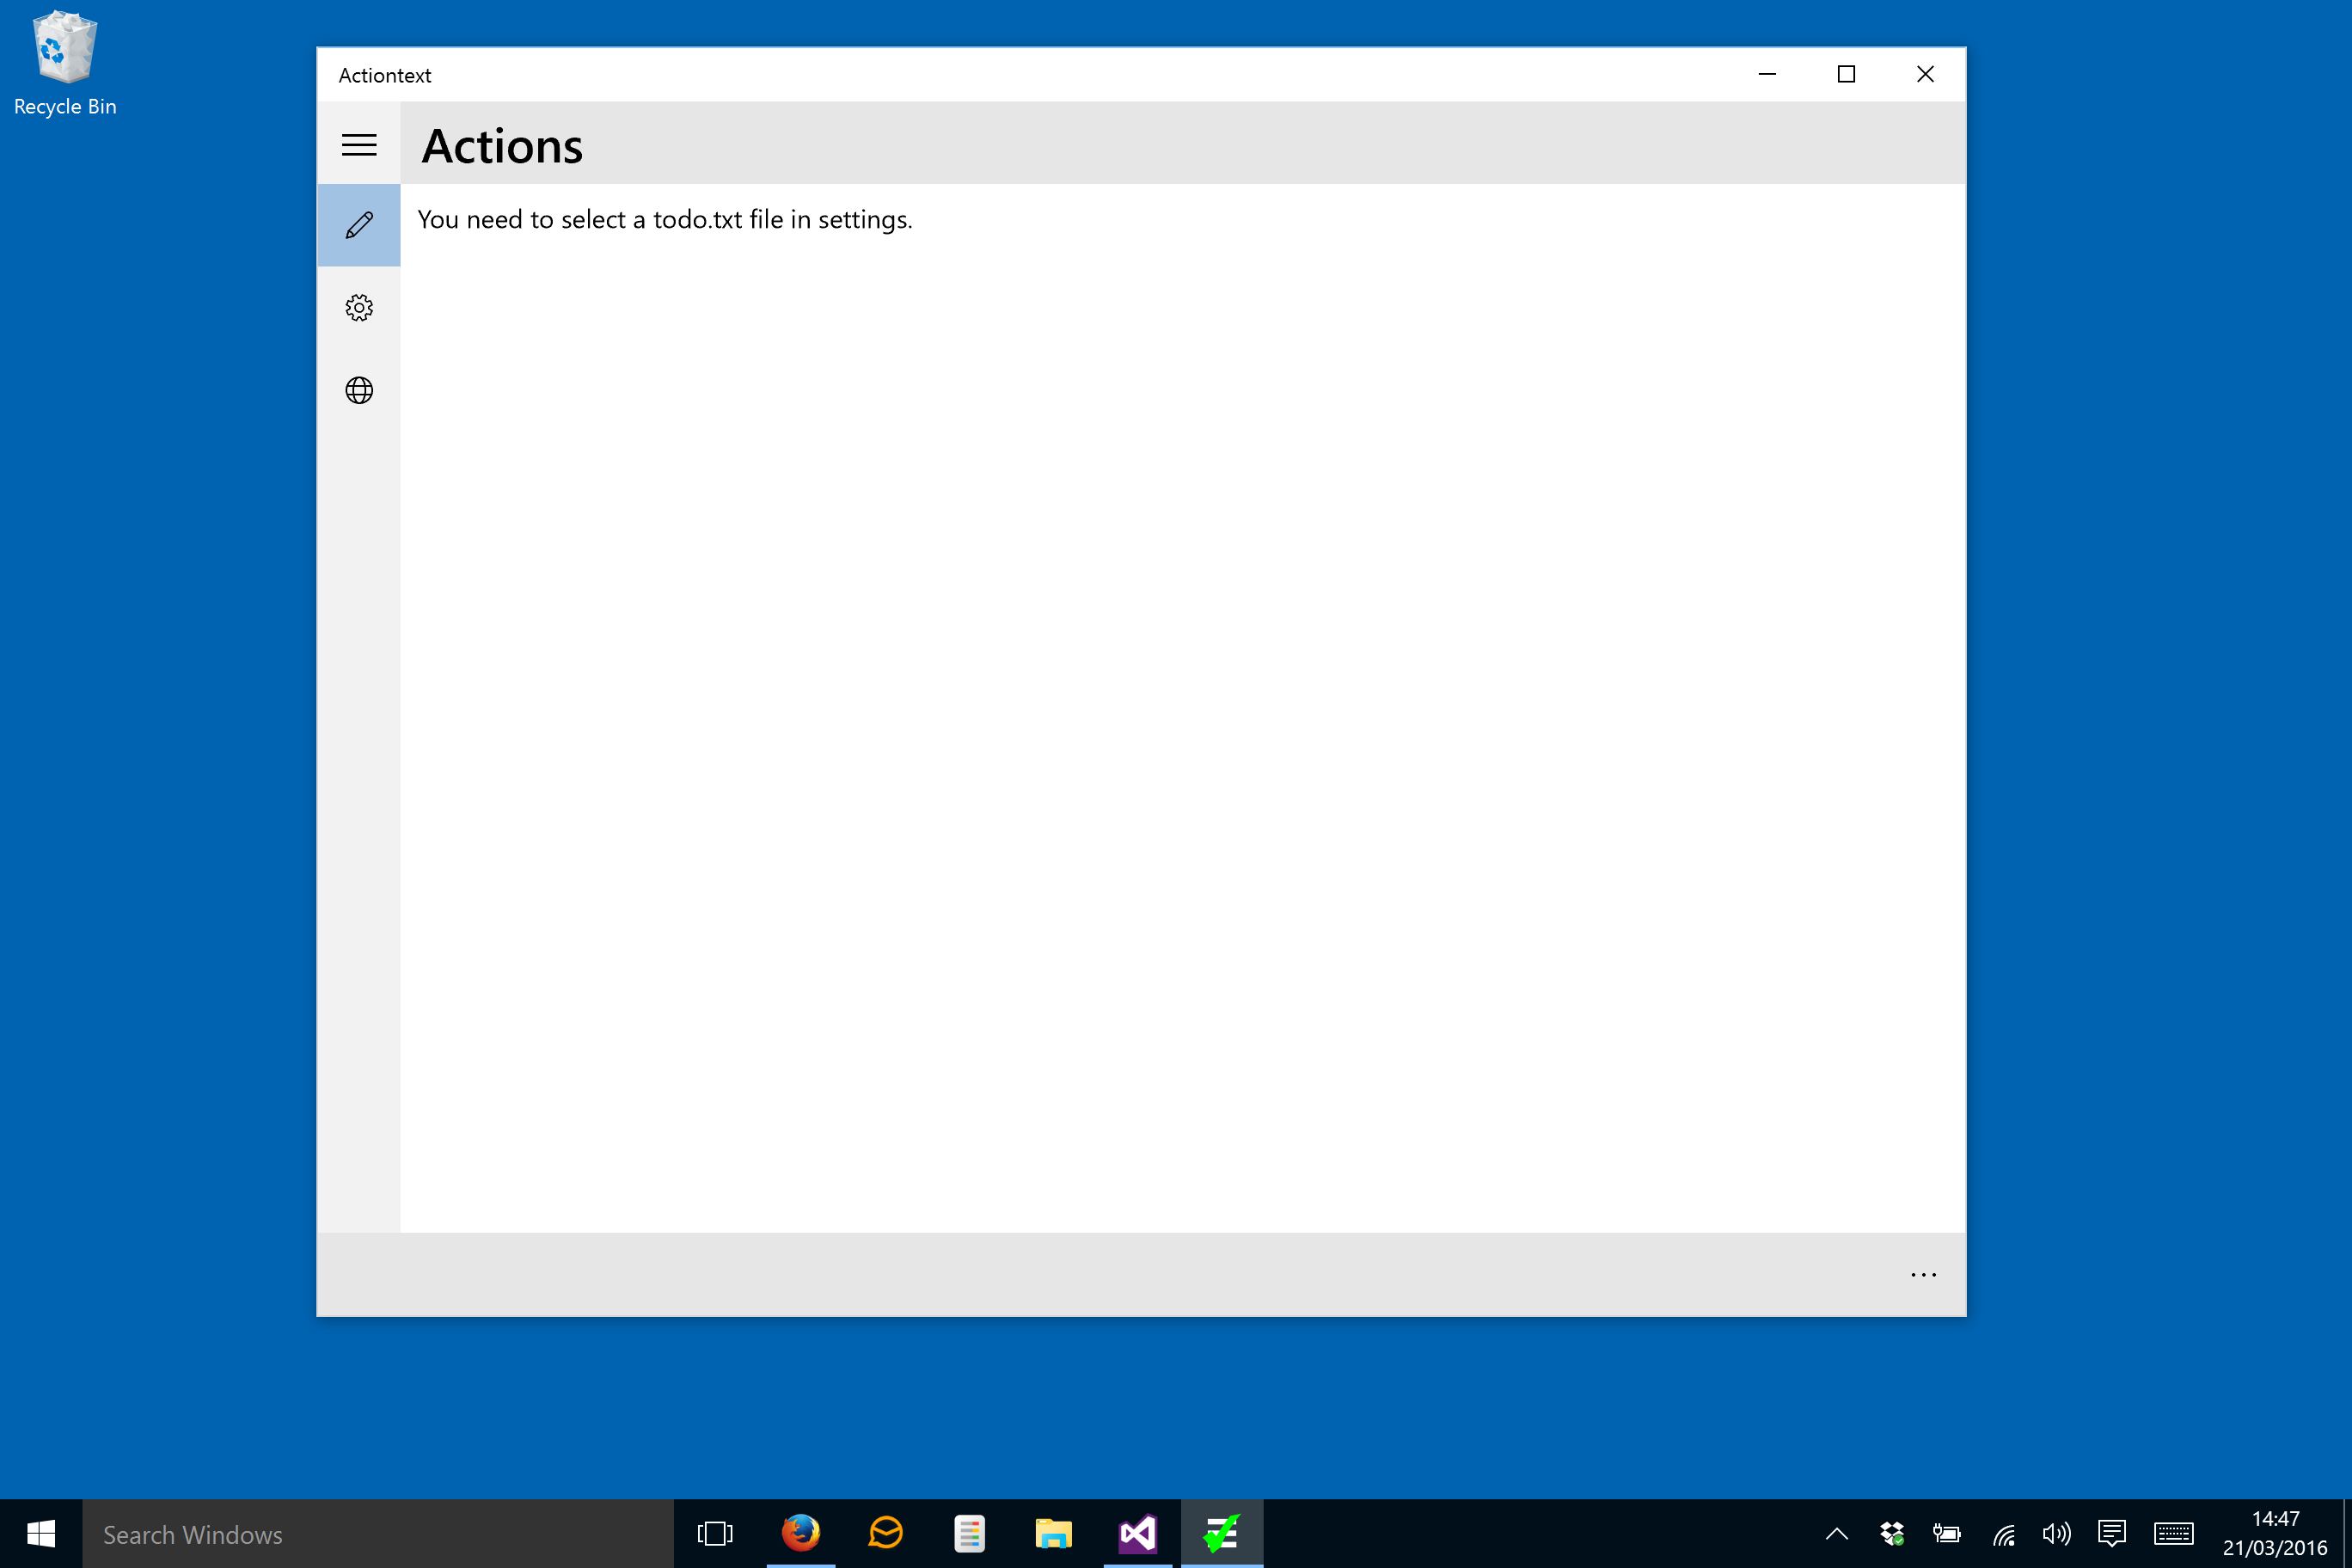This screenshot has height=1568, width=2352.
Task: Open File Explorer from taskbar
Action: pyautogui.click(x=1053, y=1533)
